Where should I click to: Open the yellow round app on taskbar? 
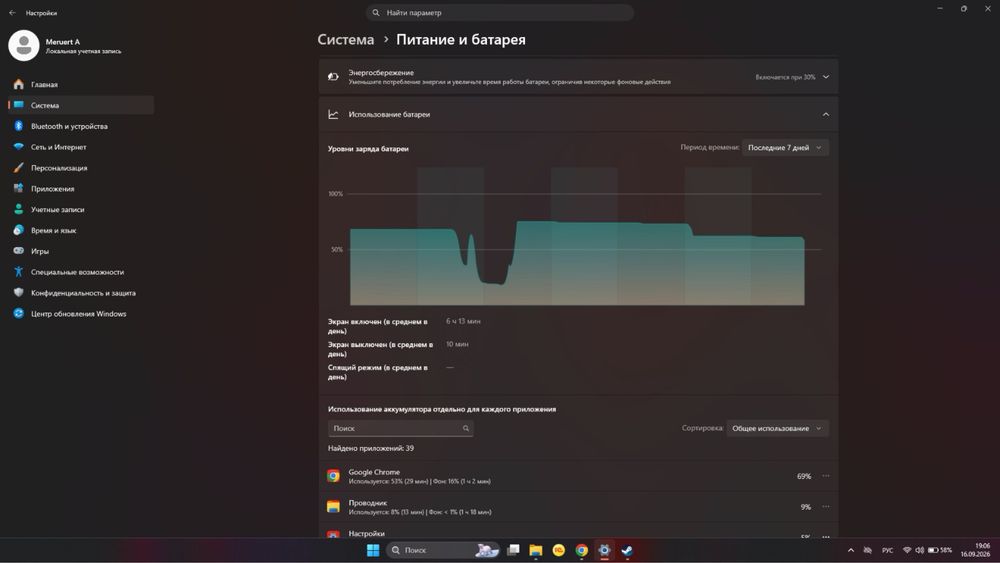coord(559,550)
